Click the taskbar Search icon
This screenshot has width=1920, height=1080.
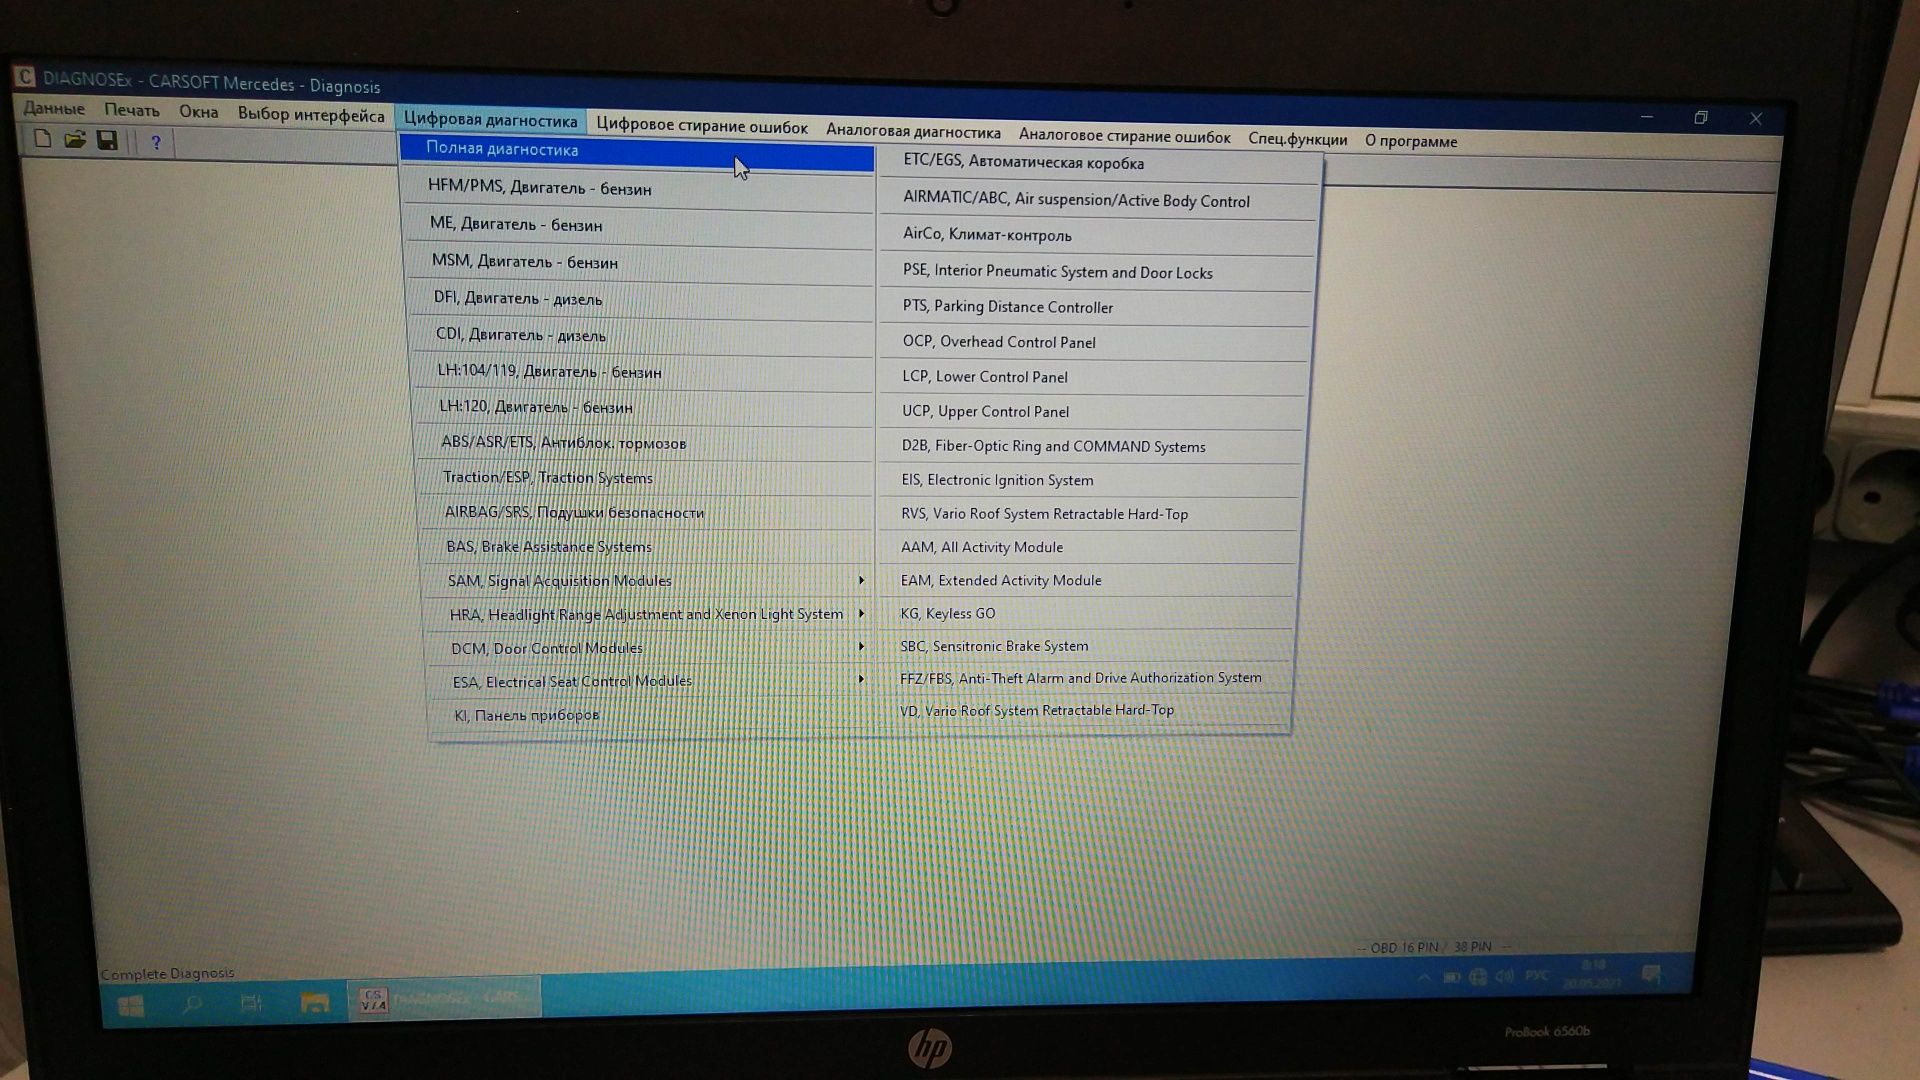192,1003
